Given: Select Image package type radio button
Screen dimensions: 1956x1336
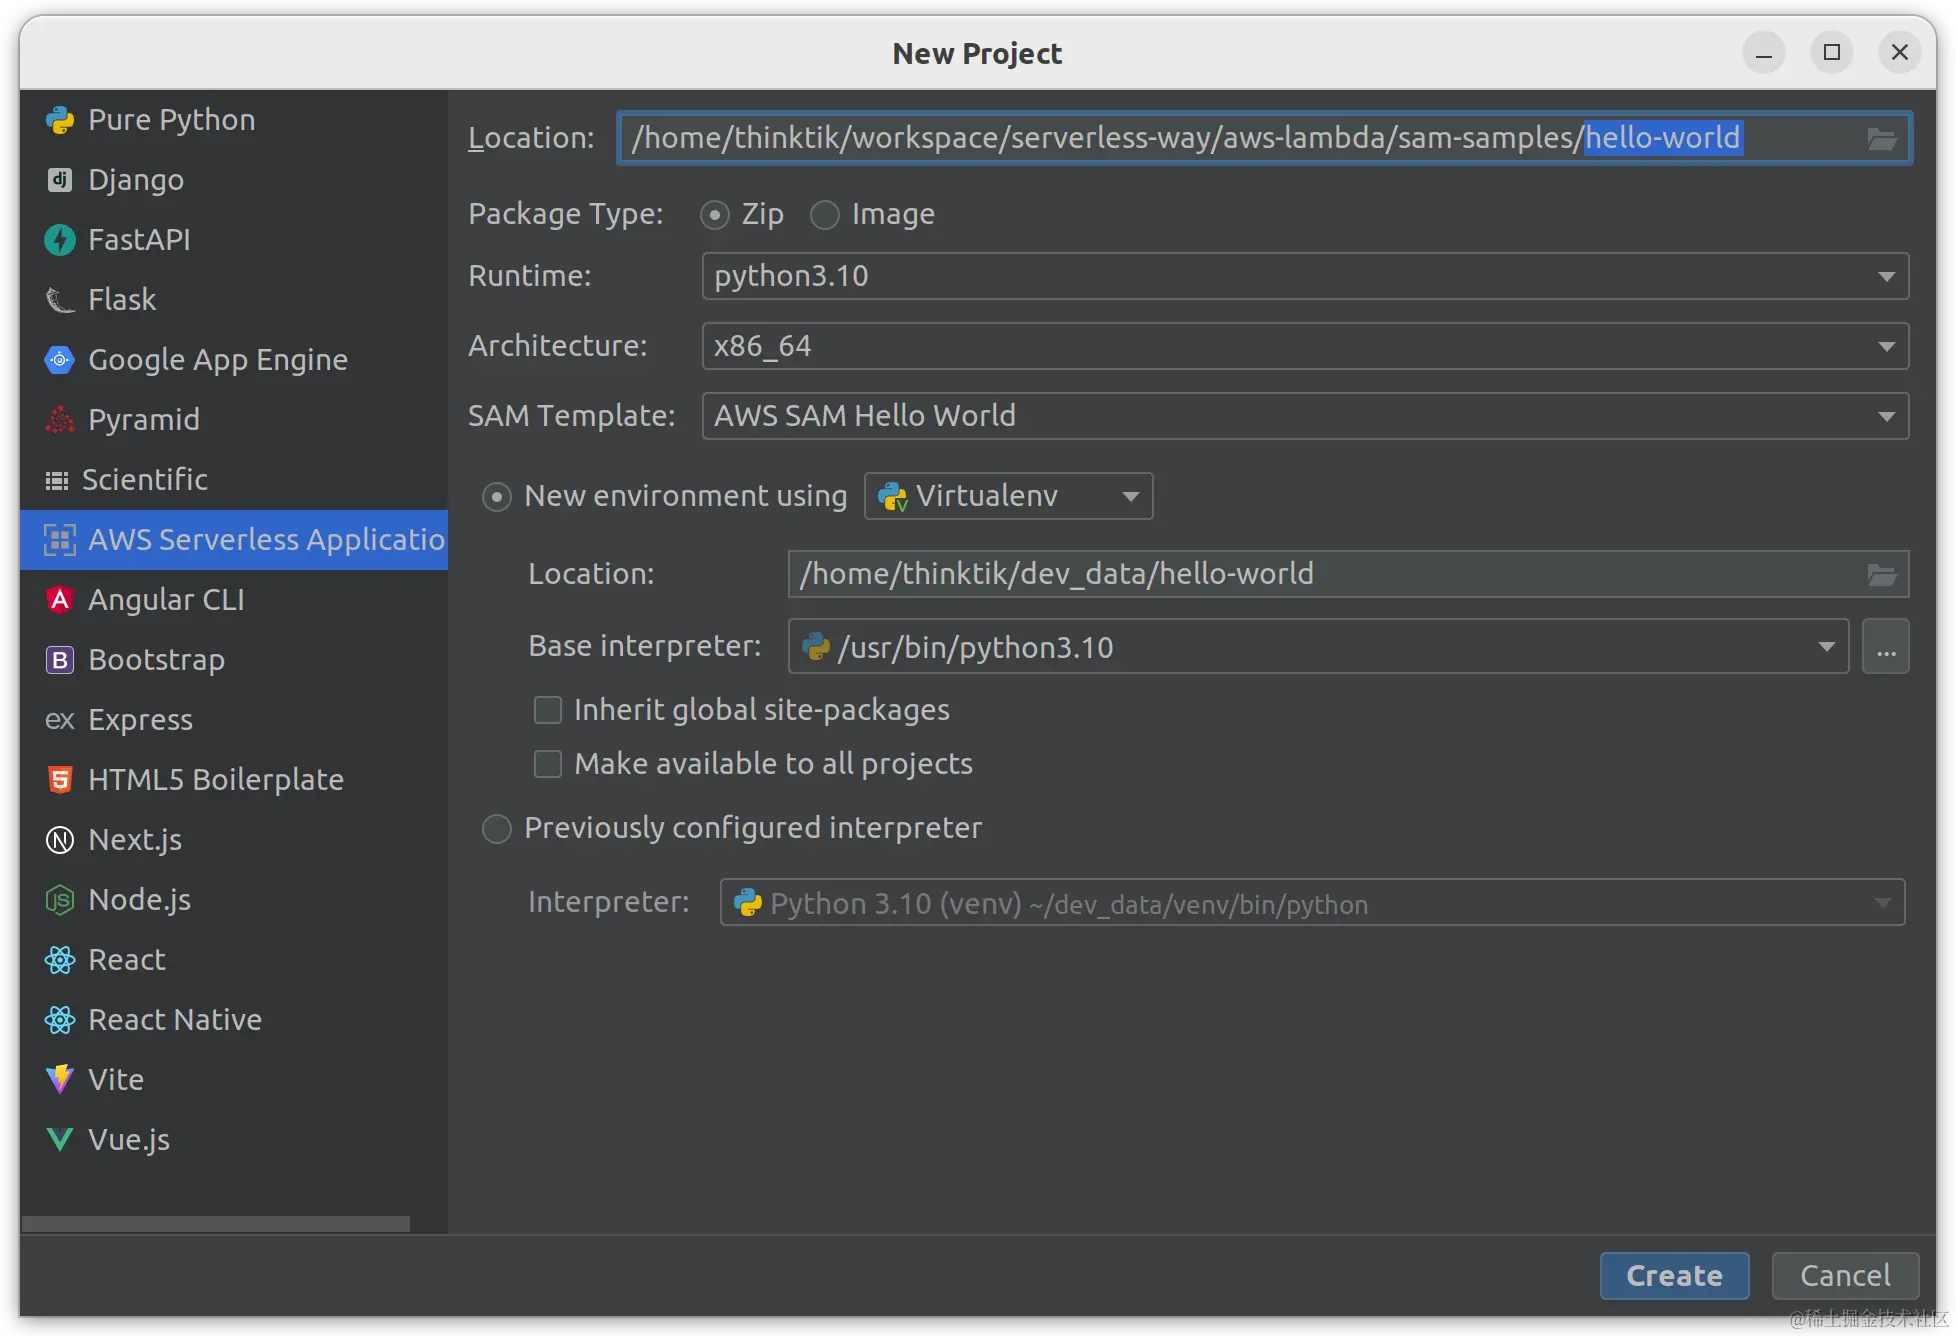Looking at the screenshot, I should (825, 215).
